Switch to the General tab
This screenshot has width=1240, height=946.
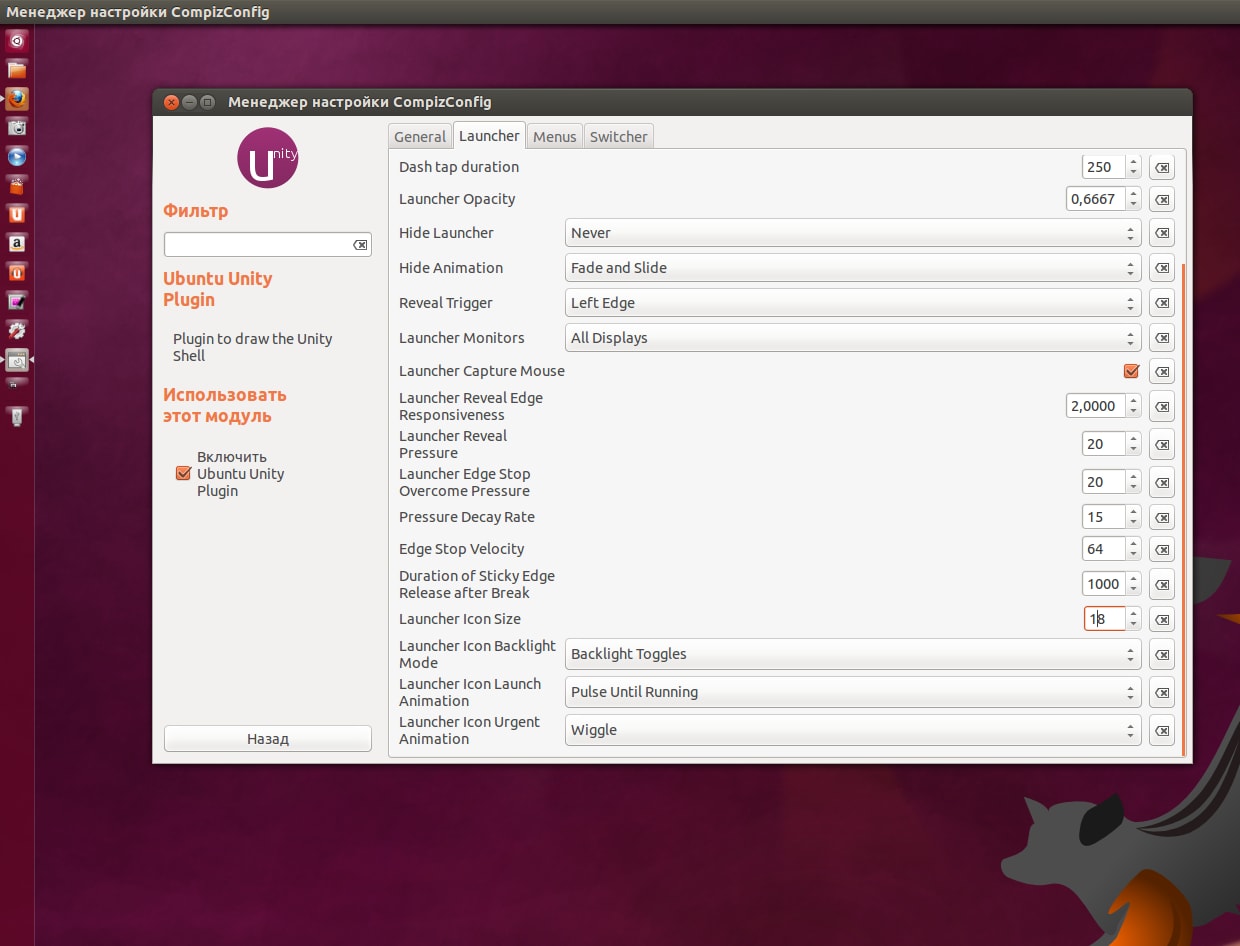(x=420, y=137)
